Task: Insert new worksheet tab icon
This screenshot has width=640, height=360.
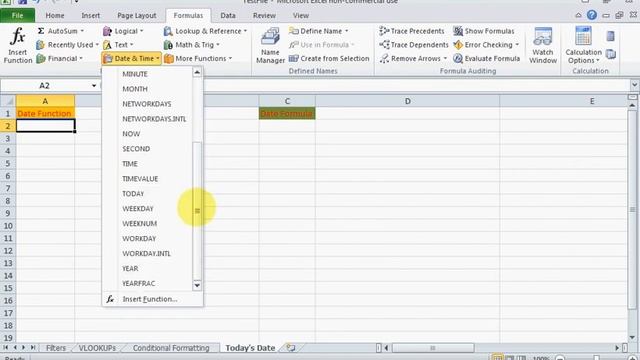Action: point(291,348)
